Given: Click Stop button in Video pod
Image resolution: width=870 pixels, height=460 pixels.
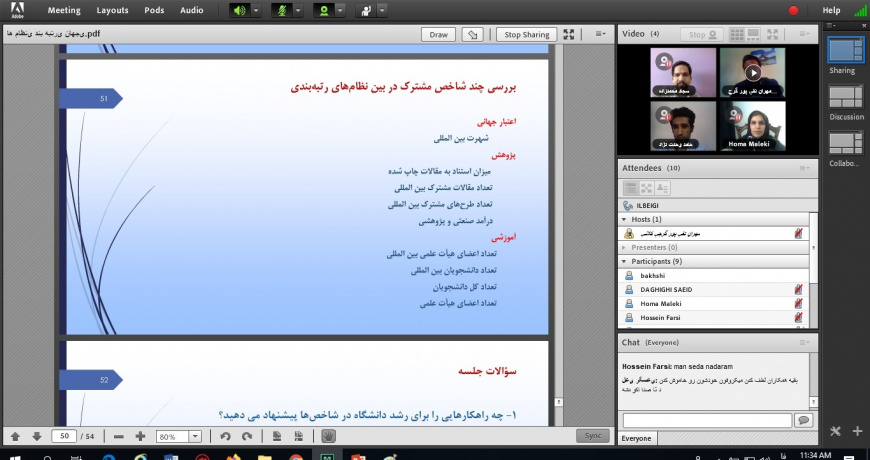Looking at the screenshot, I should coord(702,34).
